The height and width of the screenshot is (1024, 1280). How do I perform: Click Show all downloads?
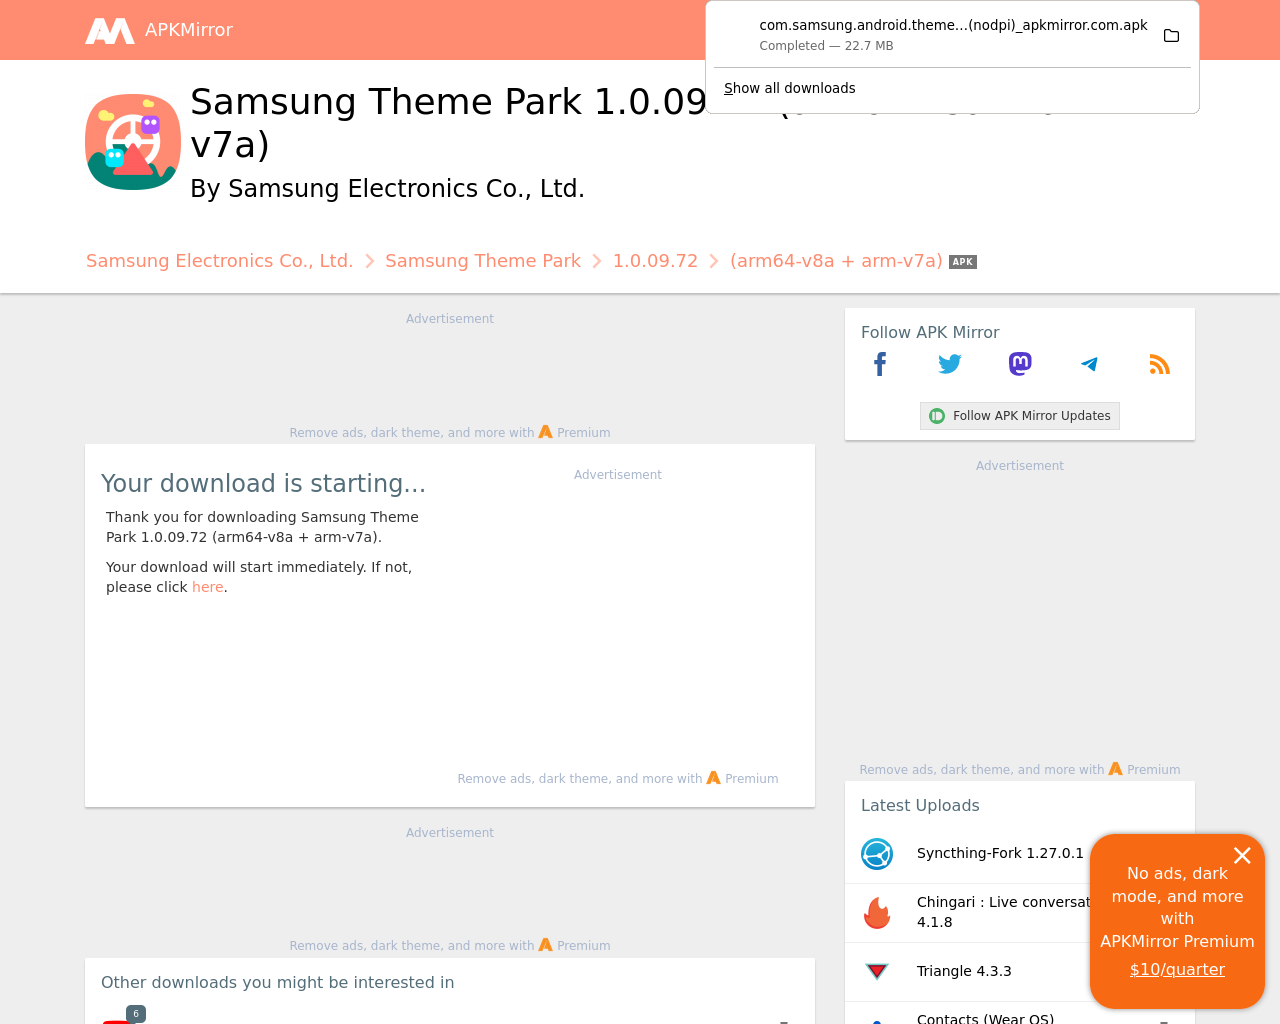point(790,88)
